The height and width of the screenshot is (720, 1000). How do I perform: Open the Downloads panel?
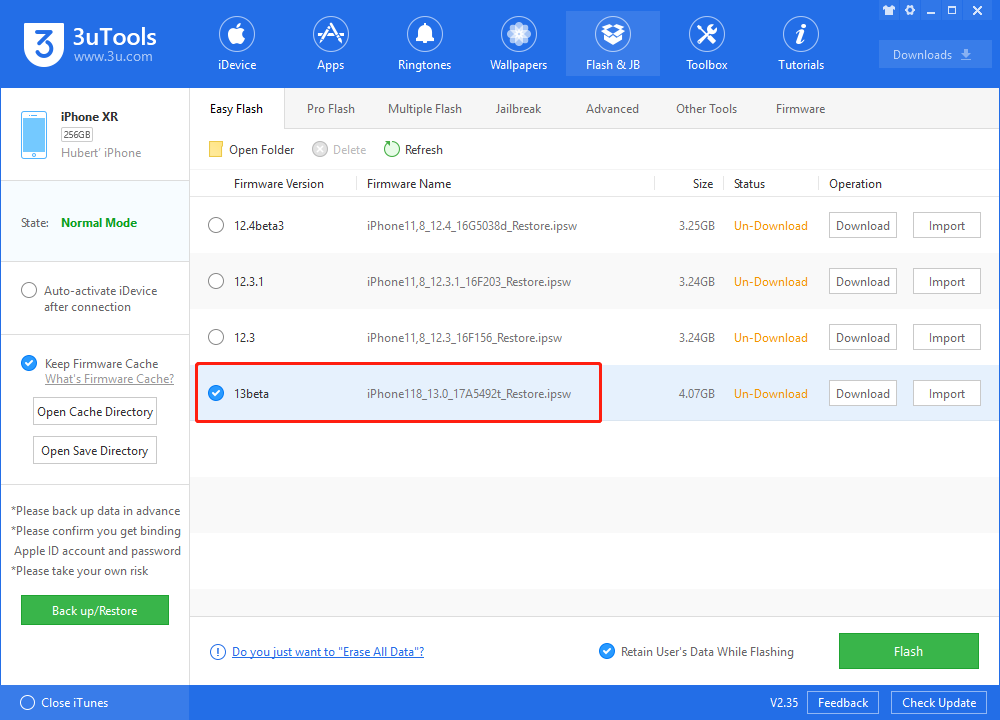934,55
